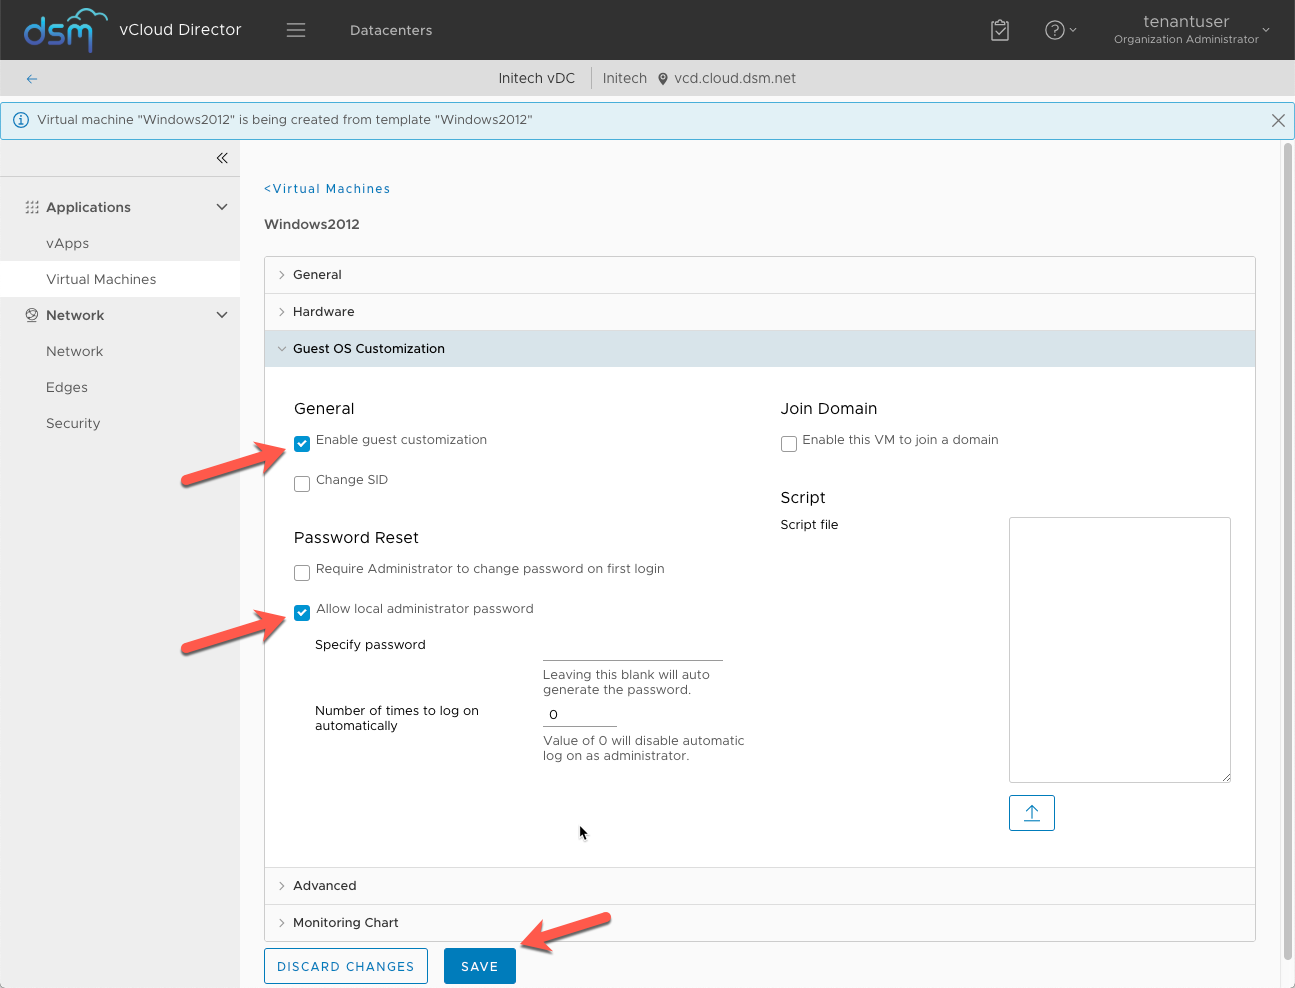The height and width of the screenshot is (988, 1295).
Task: Check Enable this VM to join a domain
Action: tap(789, 444)
